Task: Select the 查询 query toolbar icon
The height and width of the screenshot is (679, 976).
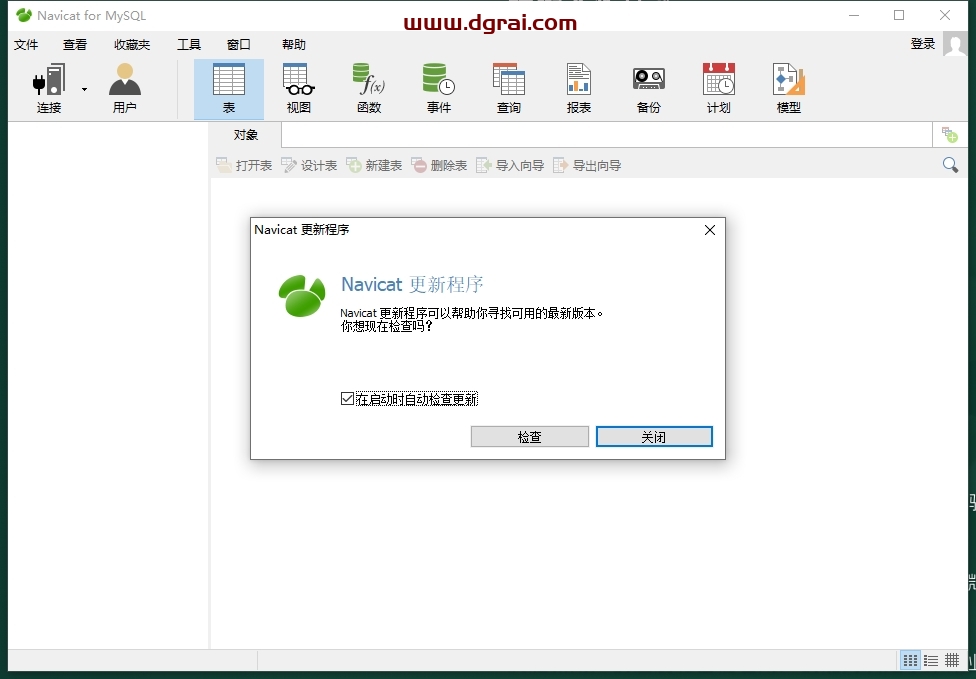Action: coord(509,88)
